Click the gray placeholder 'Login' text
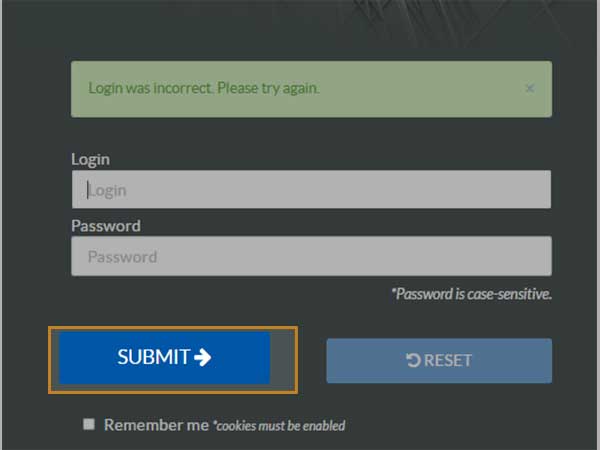This screenshot has height=450, width=600. 107,191
